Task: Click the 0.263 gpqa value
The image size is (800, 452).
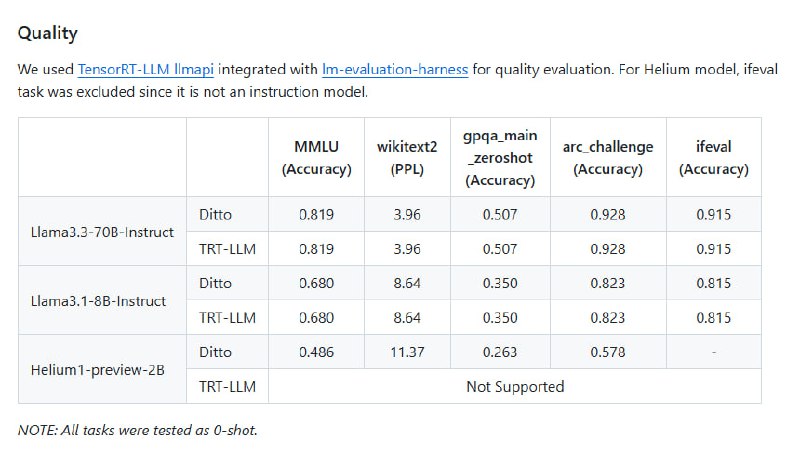Action: coord(499,352)
